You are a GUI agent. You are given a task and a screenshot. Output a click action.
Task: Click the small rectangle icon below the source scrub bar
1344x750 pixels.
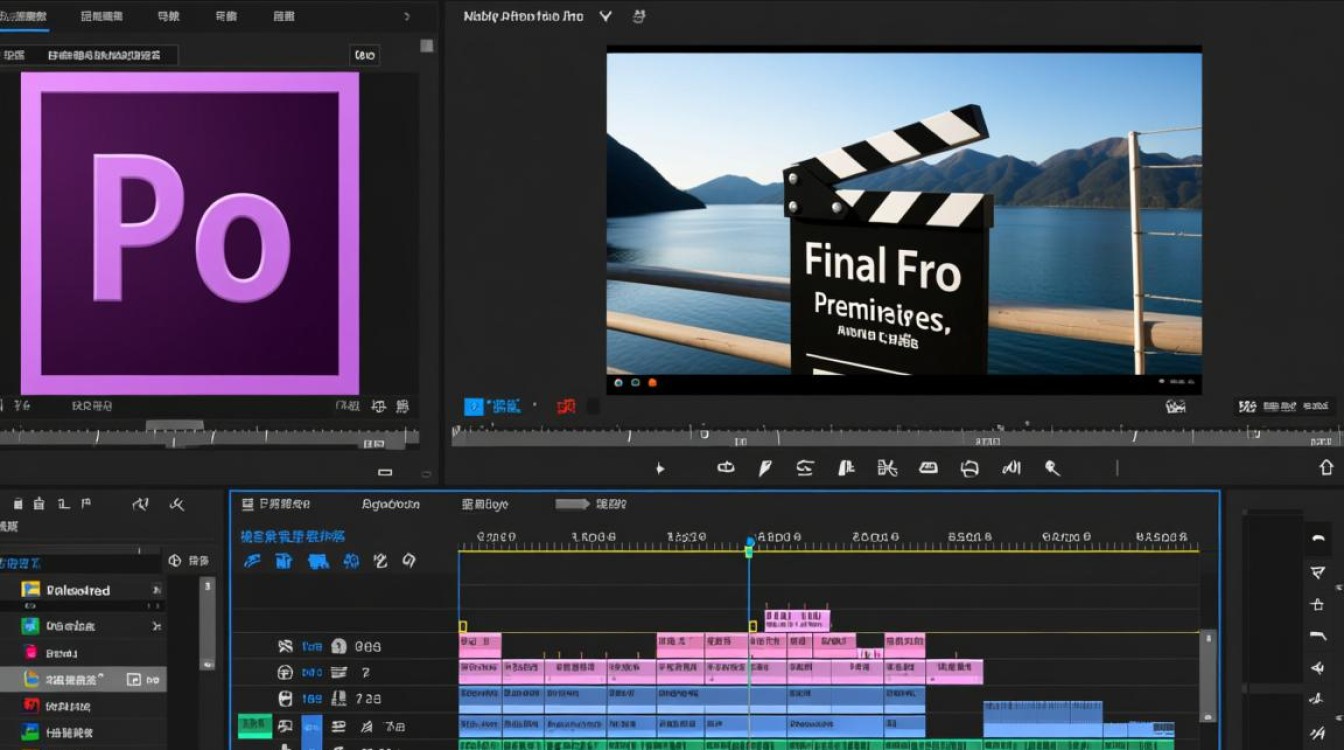point(385,472)
